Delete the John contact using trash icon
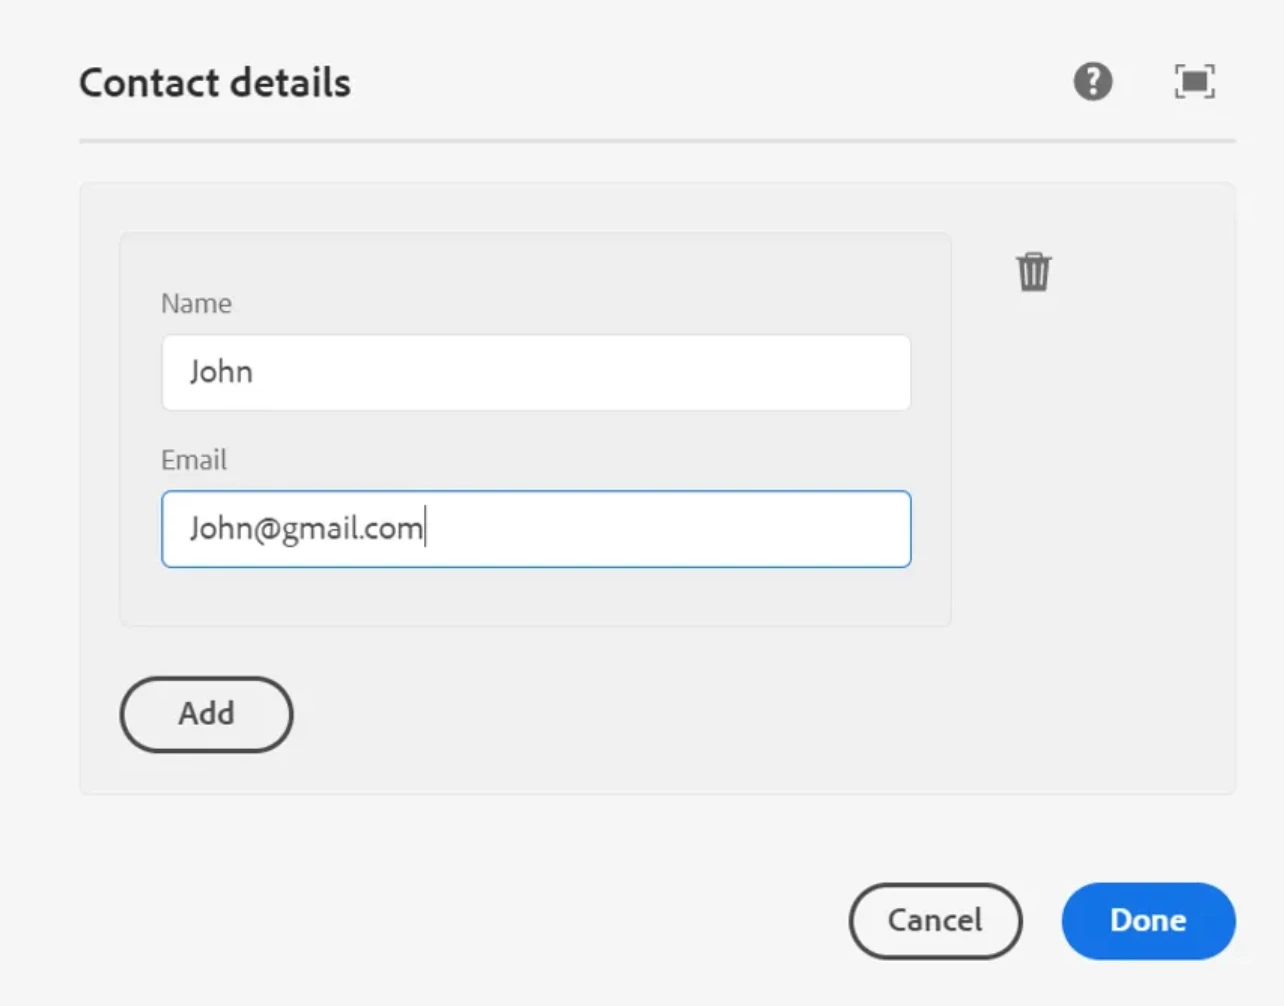The width and height of the screenshot is (1284, 1006). [1033, 271]
